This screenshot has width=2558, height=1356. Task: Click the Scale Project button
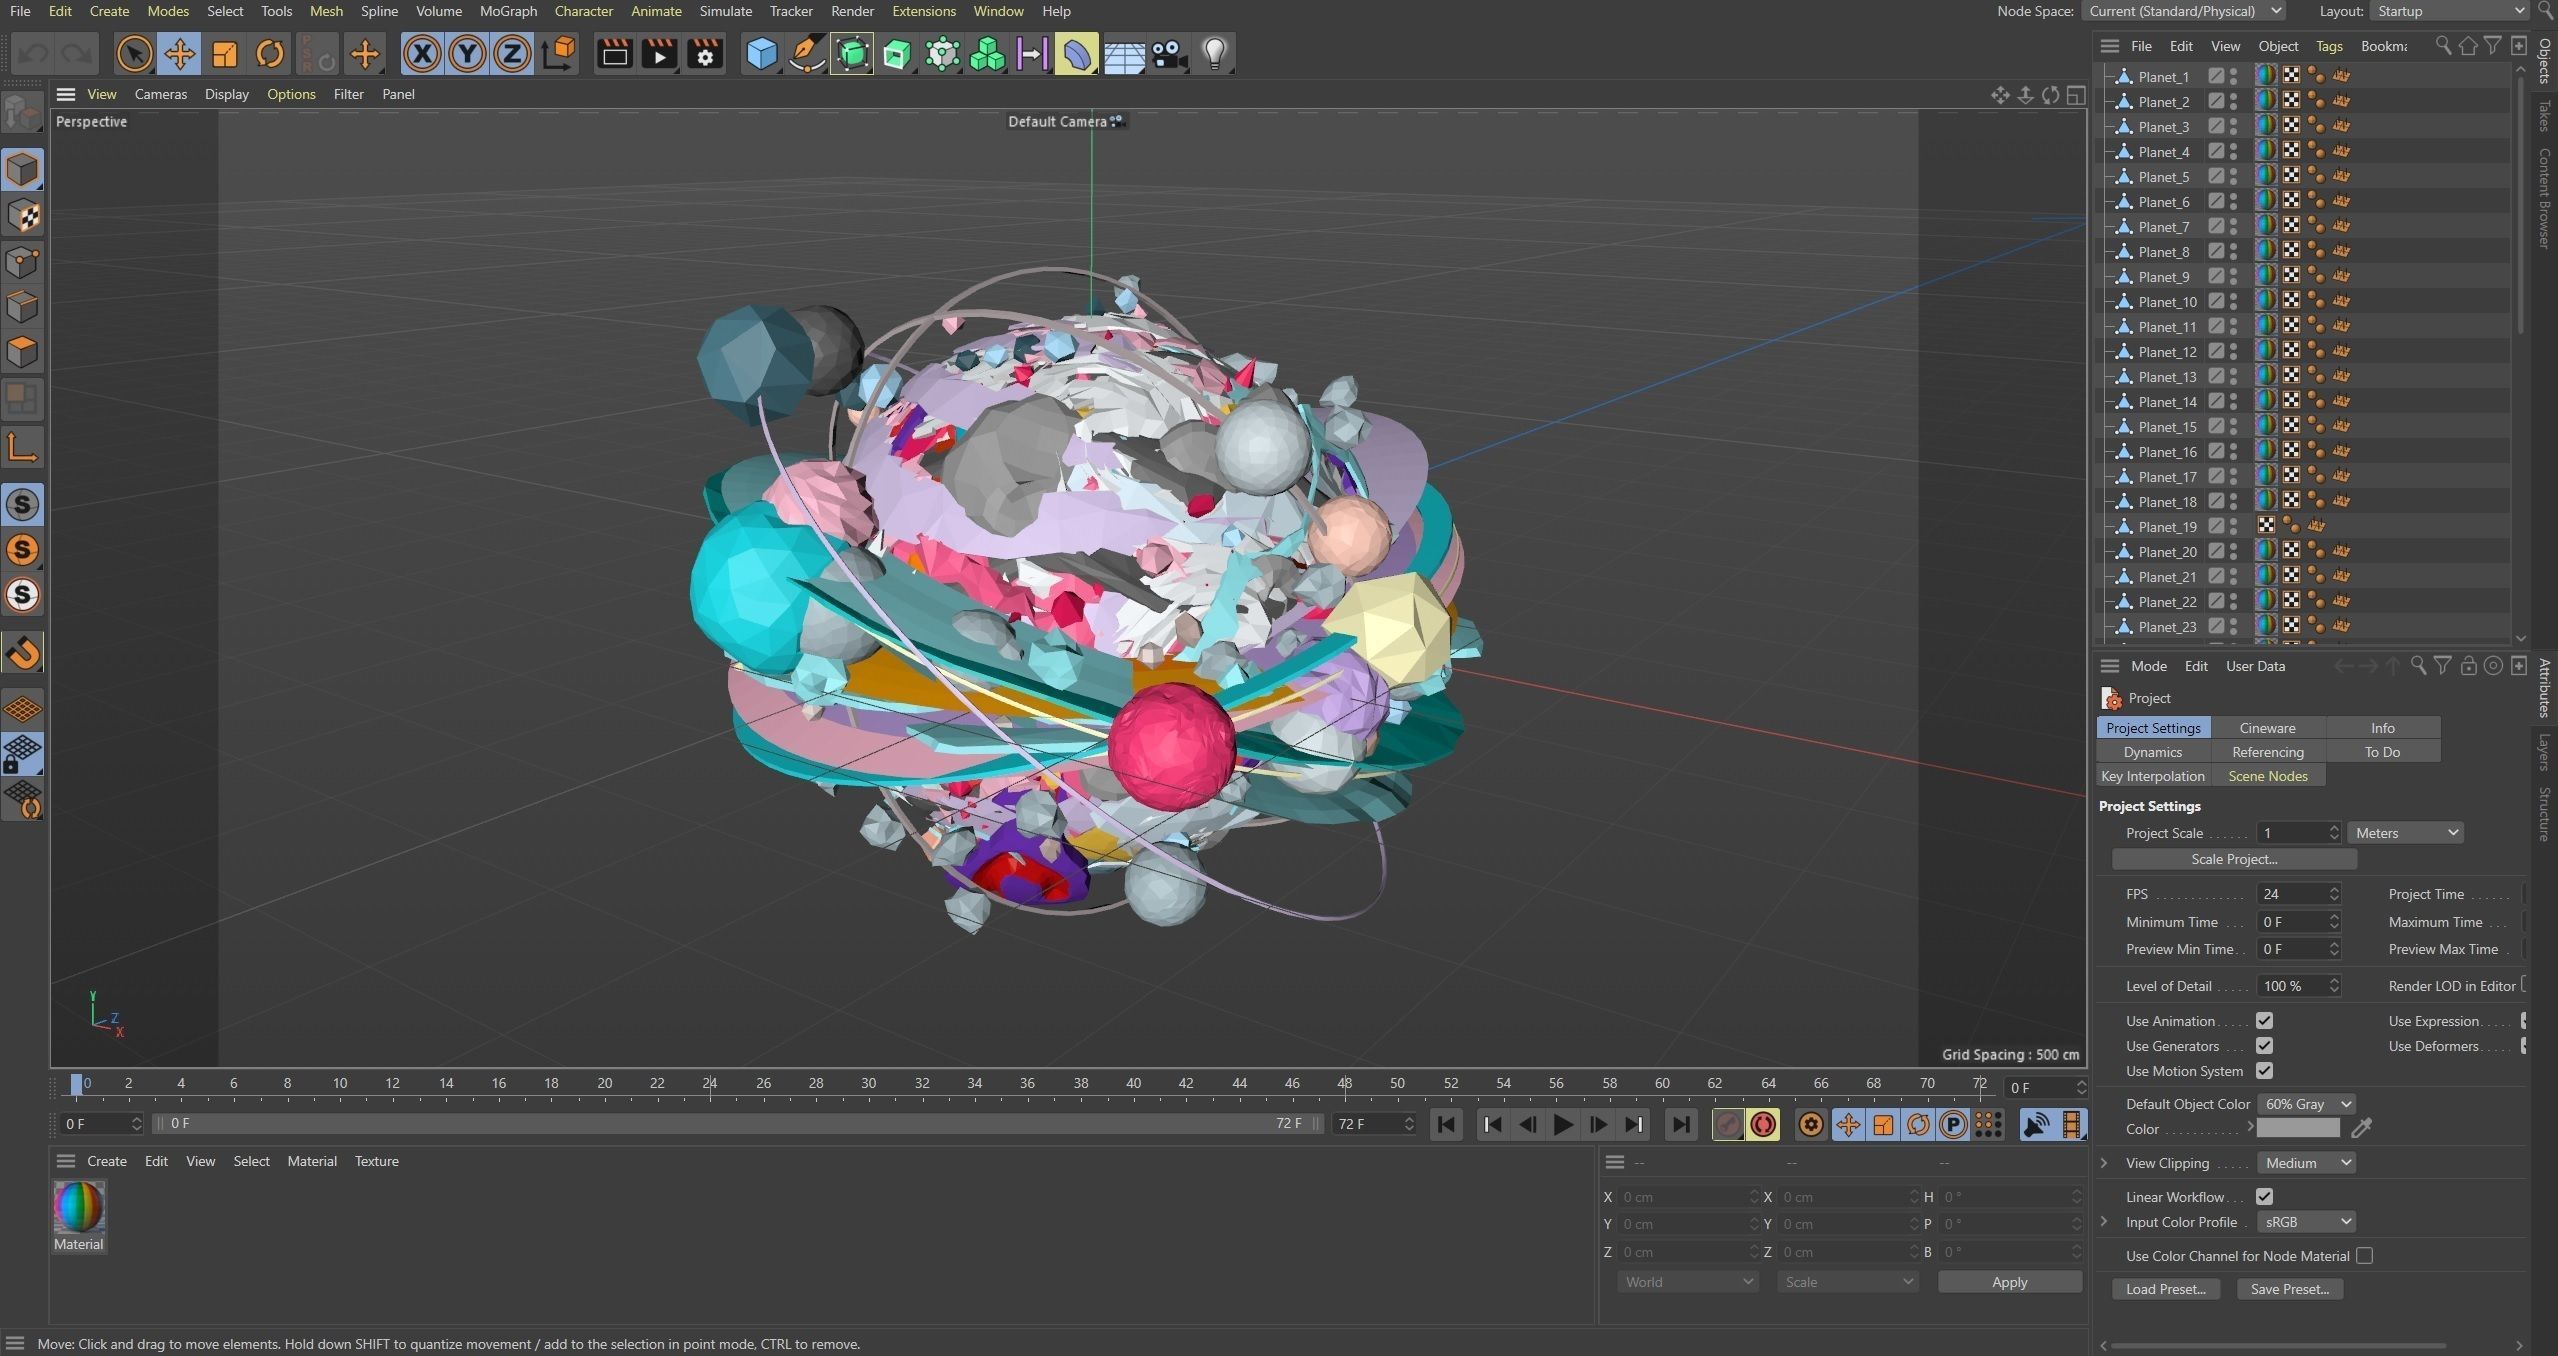pos(2234,859)
